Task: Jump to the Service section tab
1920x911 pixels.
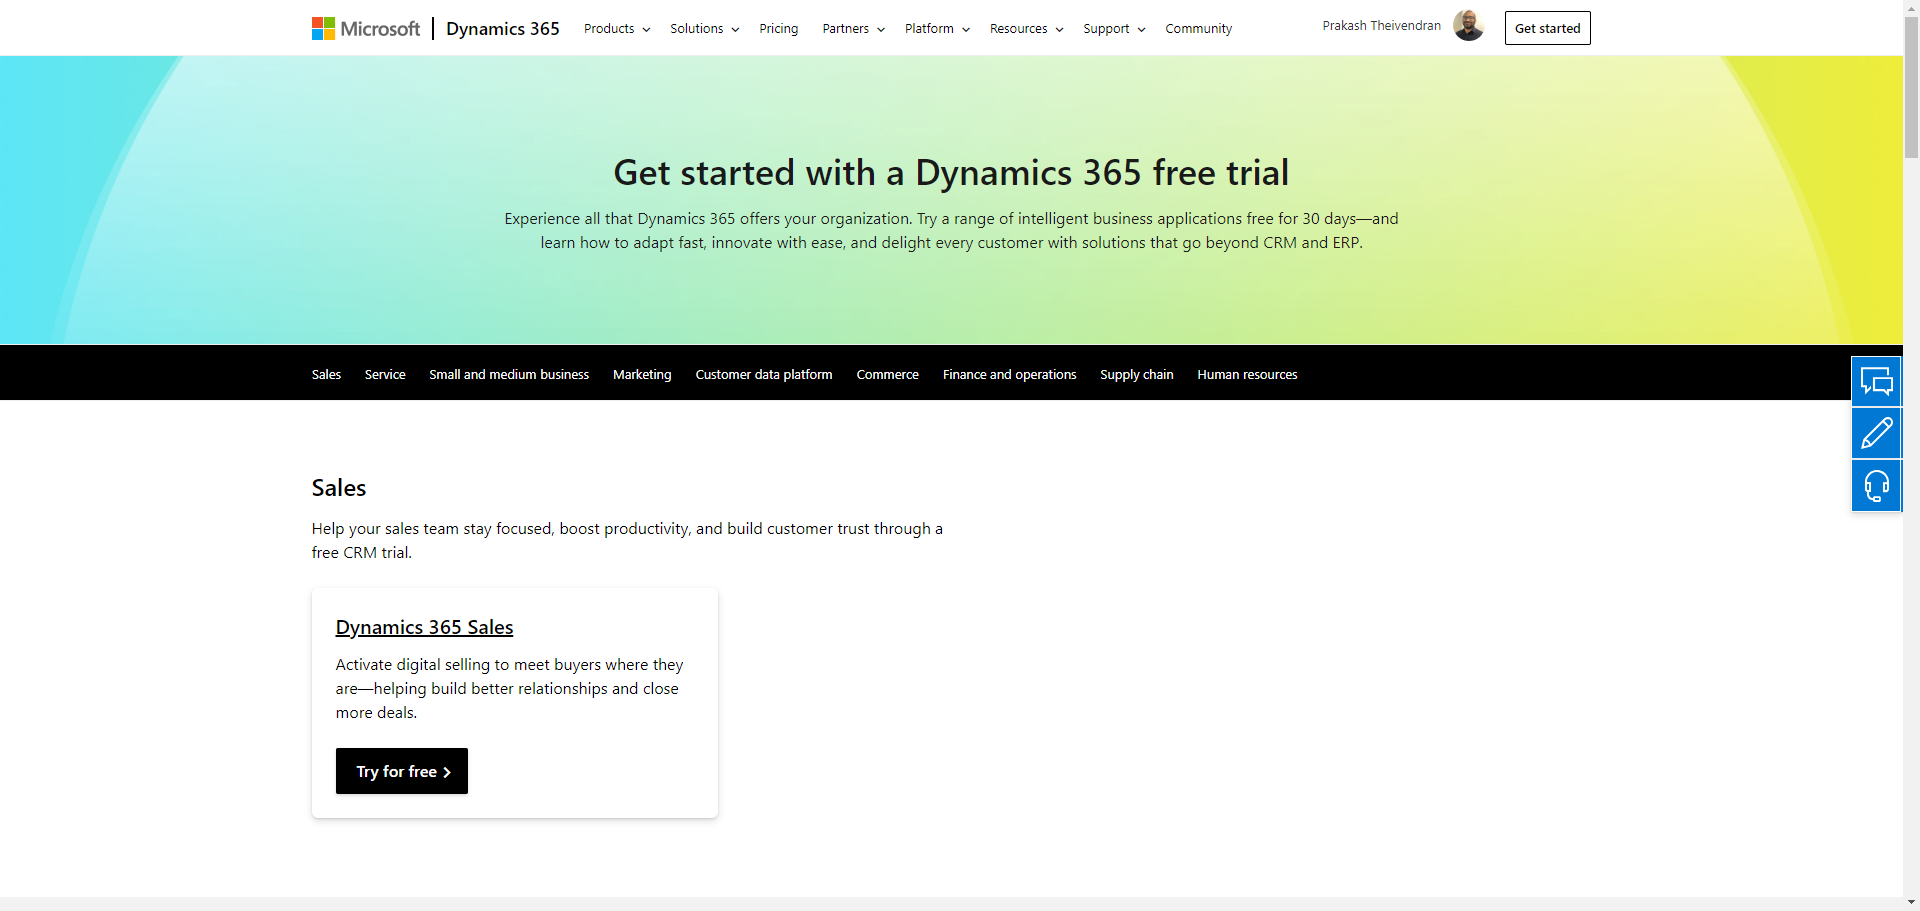Action: (x=385, y=375)
